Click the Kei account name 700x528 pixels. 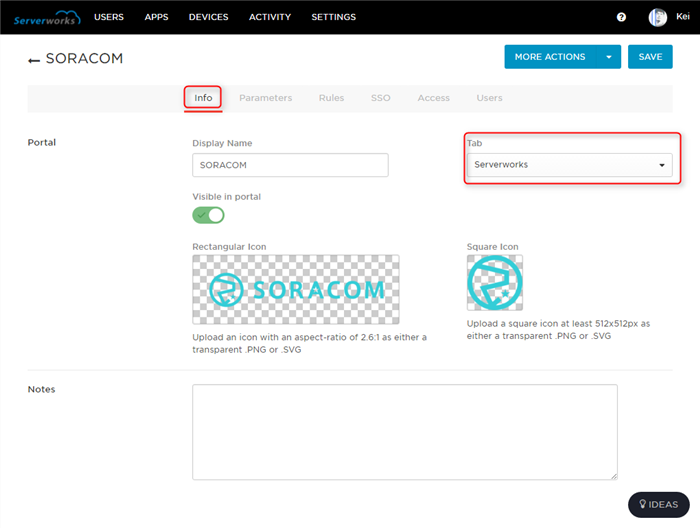683,17
